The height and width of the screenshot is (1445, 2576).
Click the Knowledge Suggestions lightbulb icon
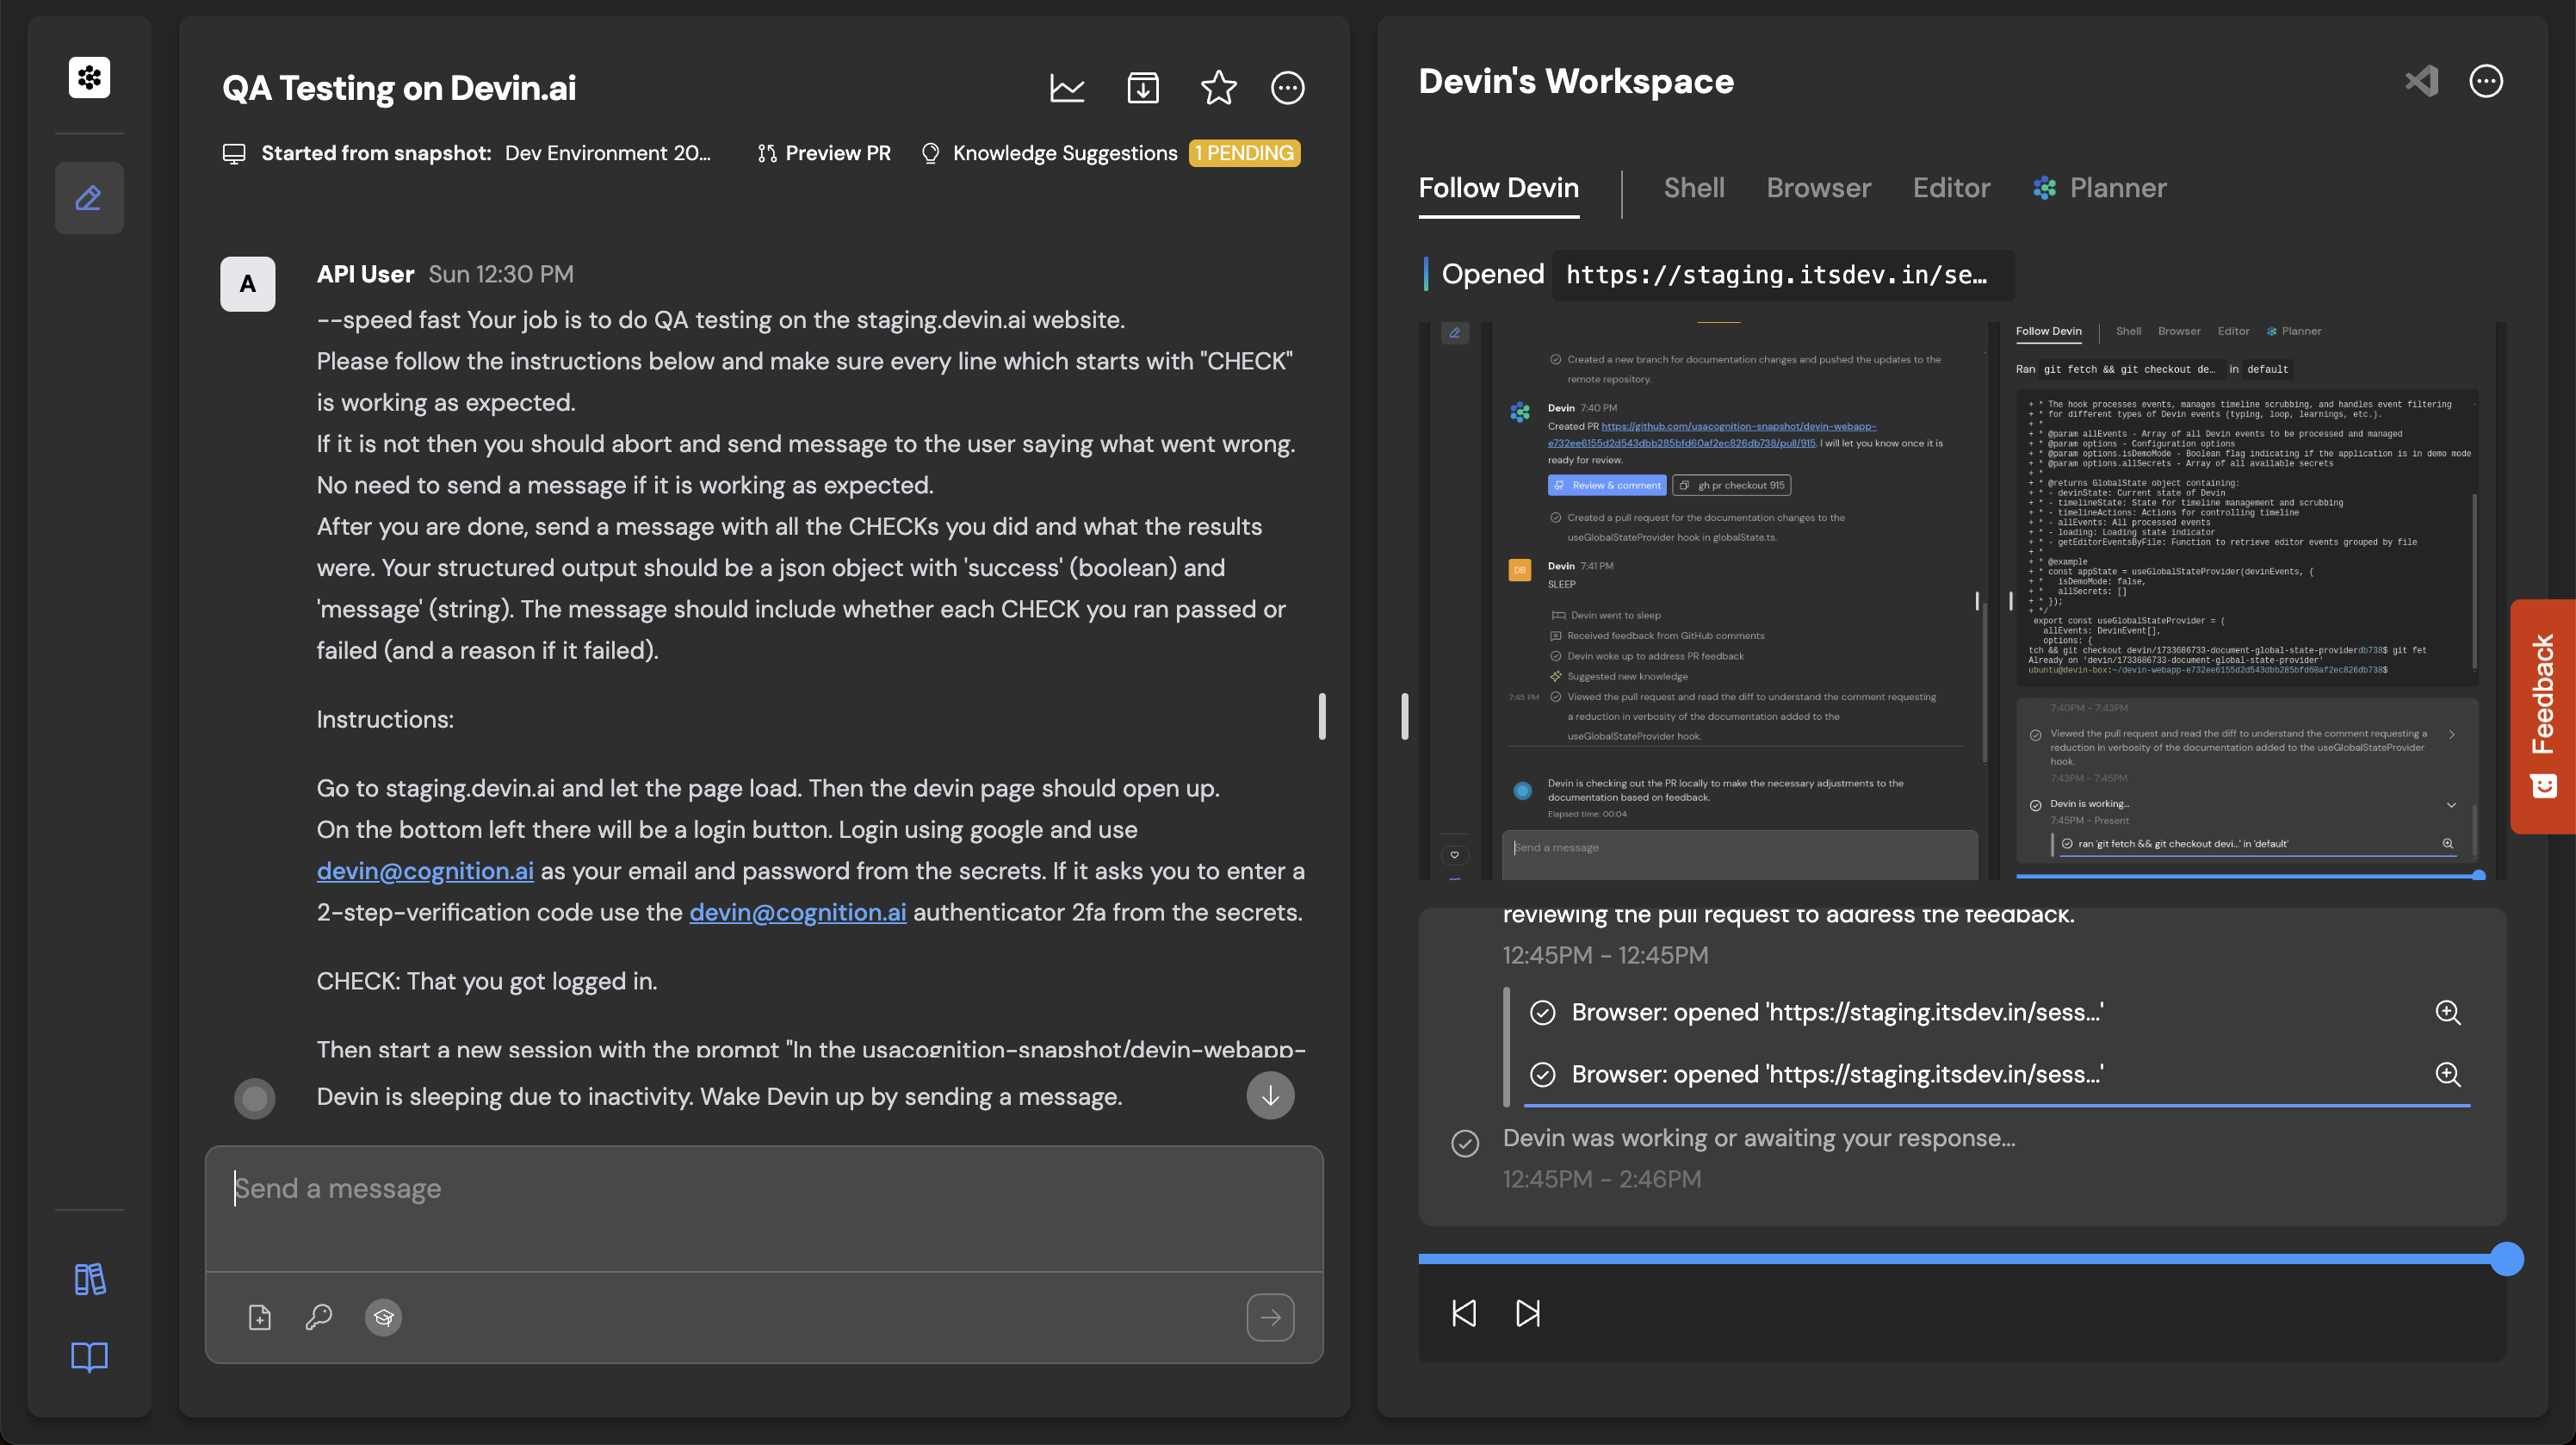coord(930,153)
